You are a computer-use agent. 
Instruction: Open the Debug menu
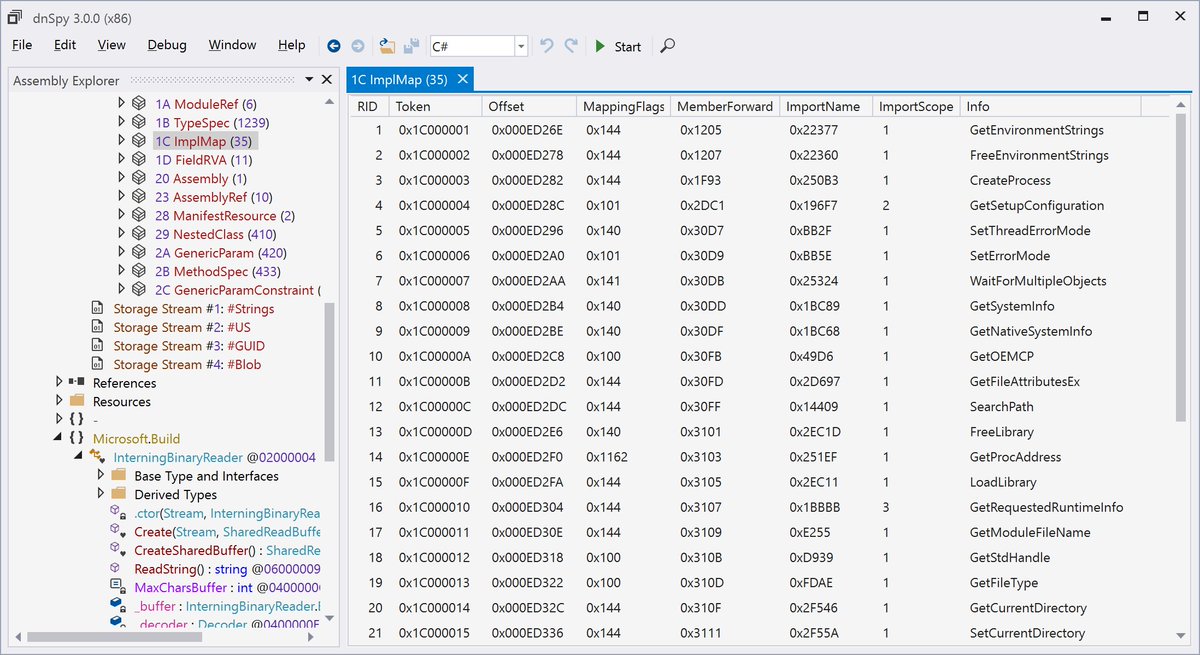click(167, 45)
